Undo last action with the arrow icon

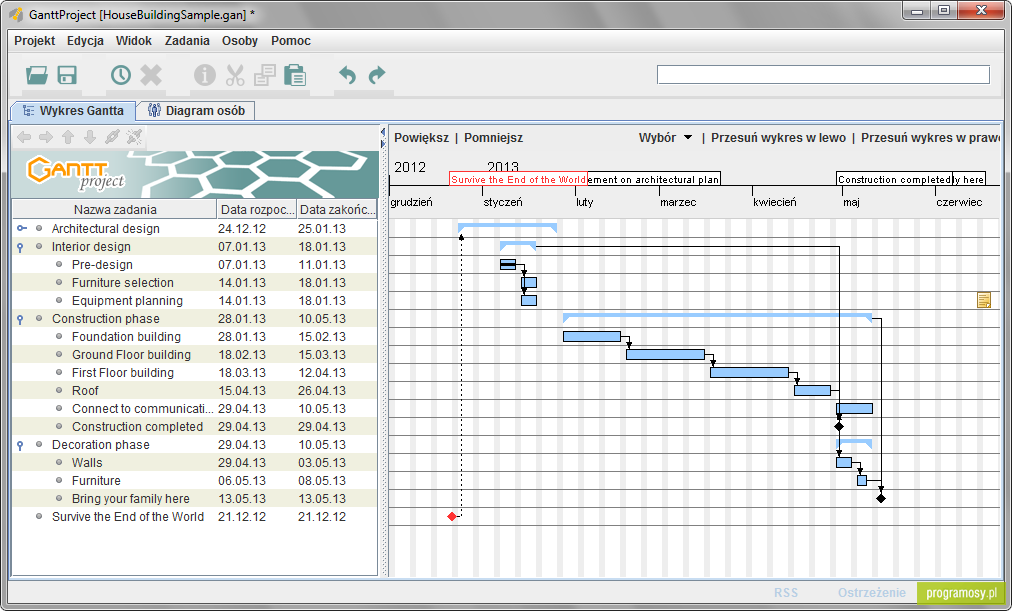click(347, 75)
